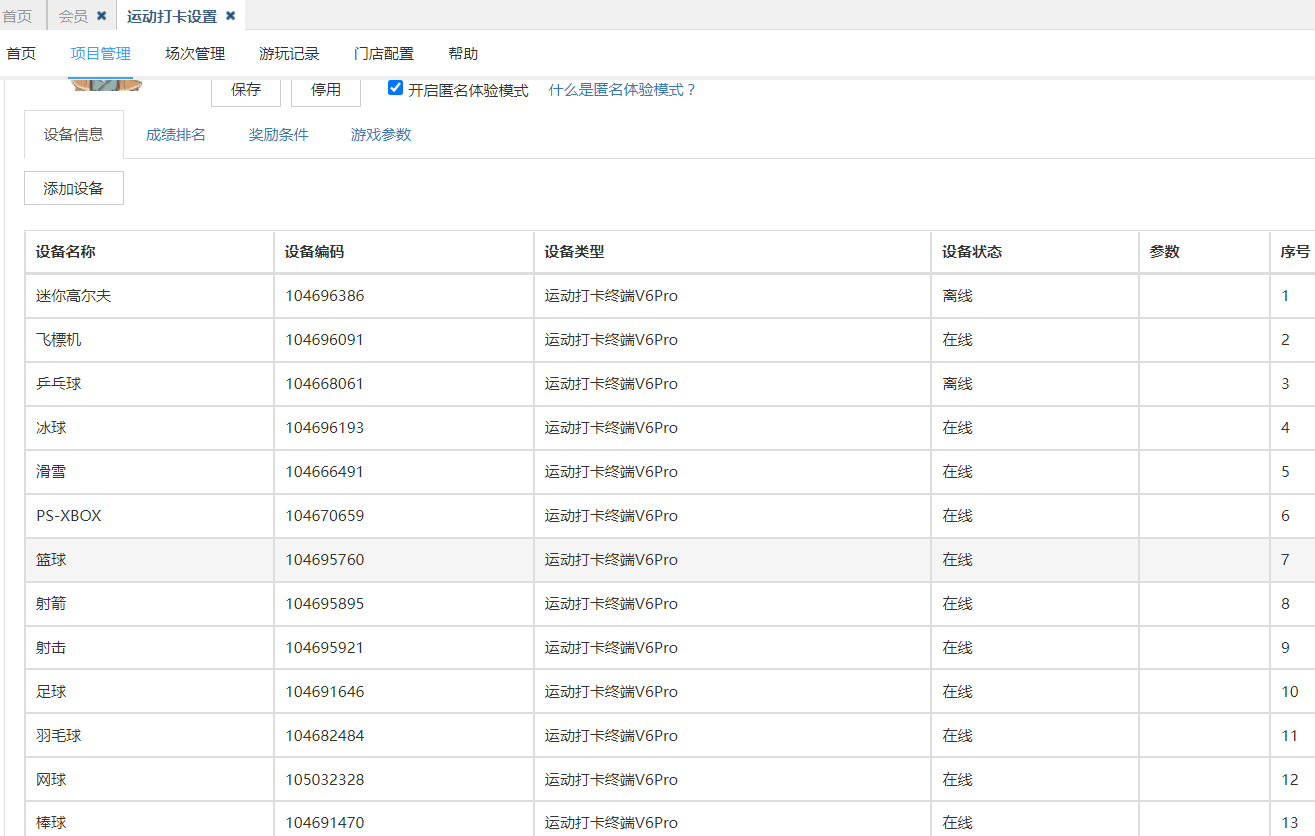Click device code 104682484

[325, 736]
